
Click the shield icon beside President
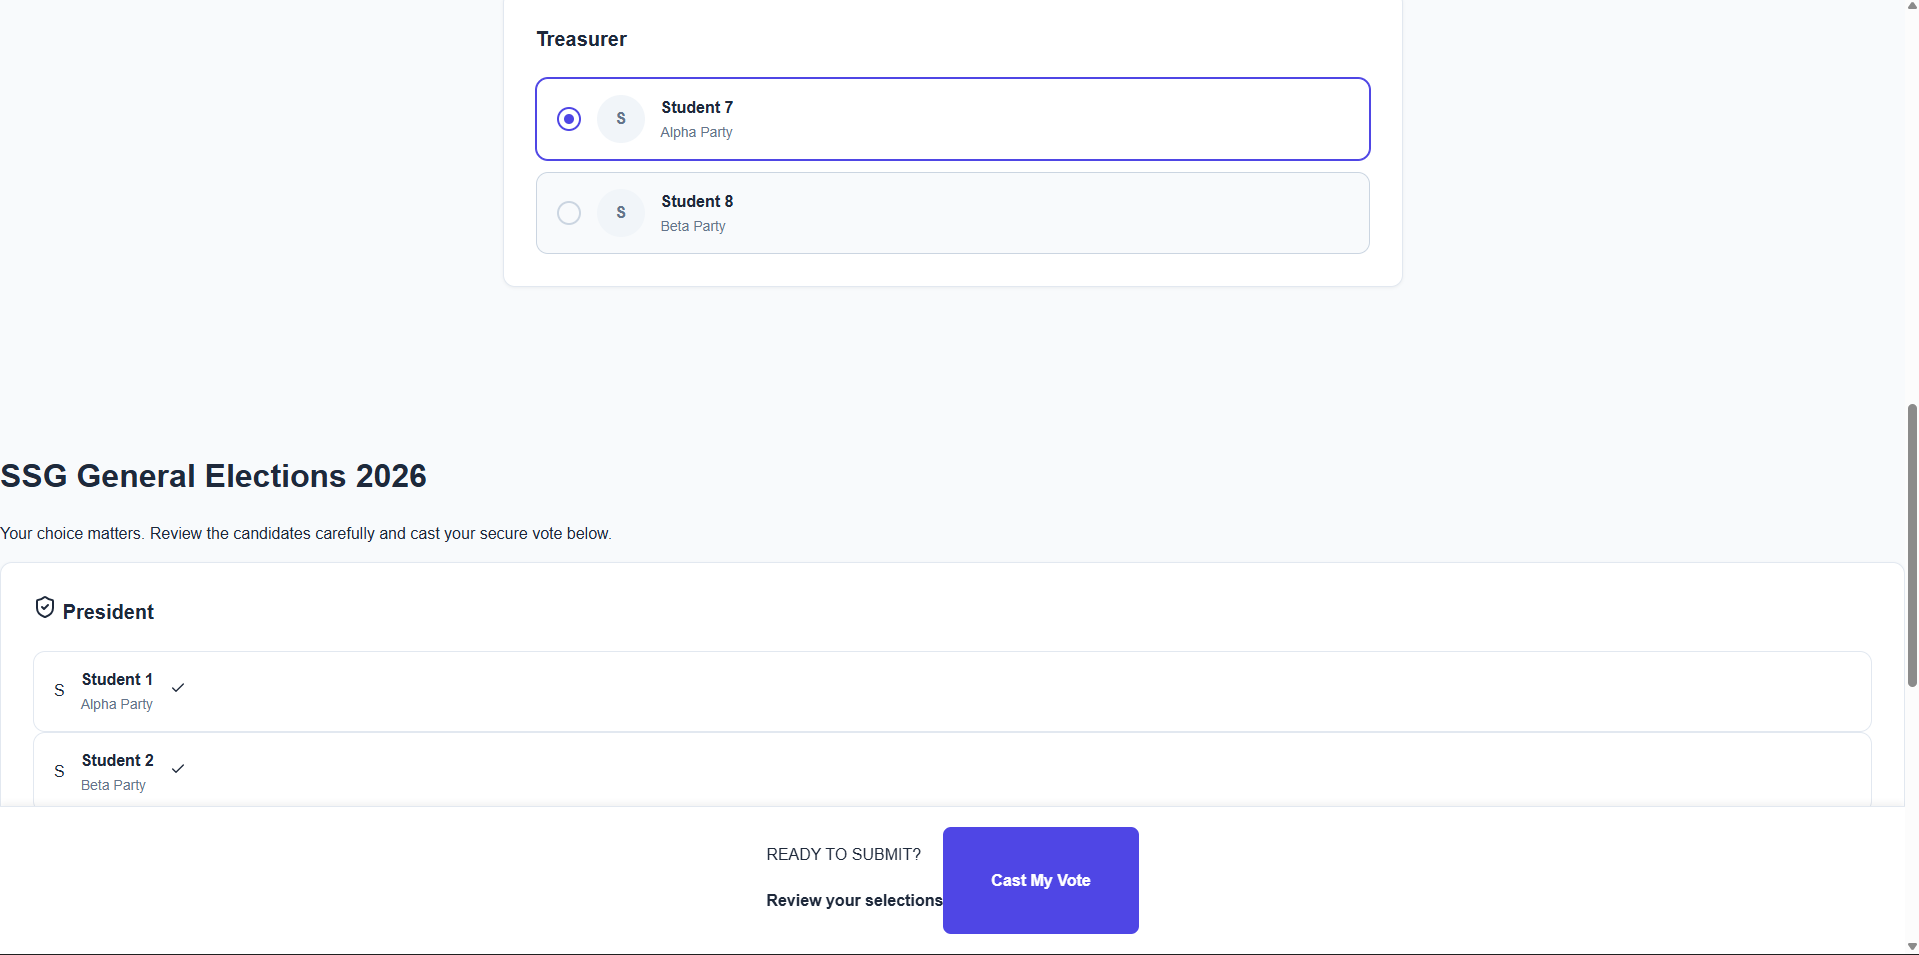[45, 608]
